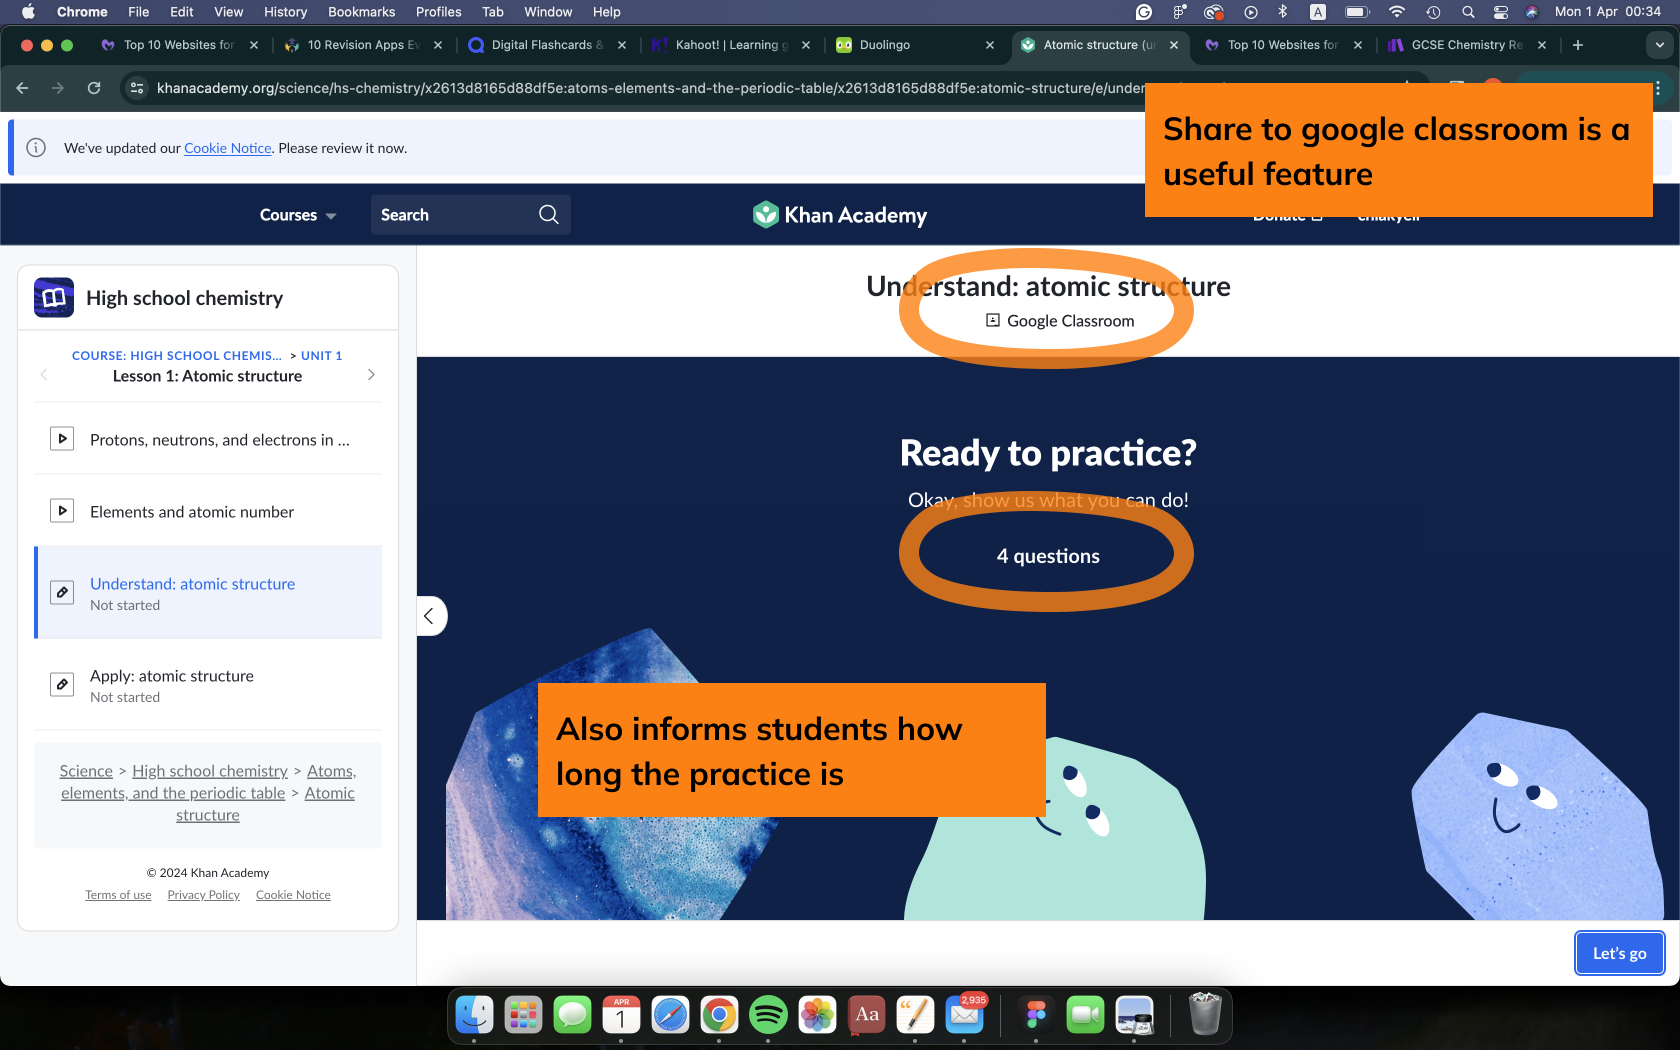Open Photos from the dock

[817, 1015]
